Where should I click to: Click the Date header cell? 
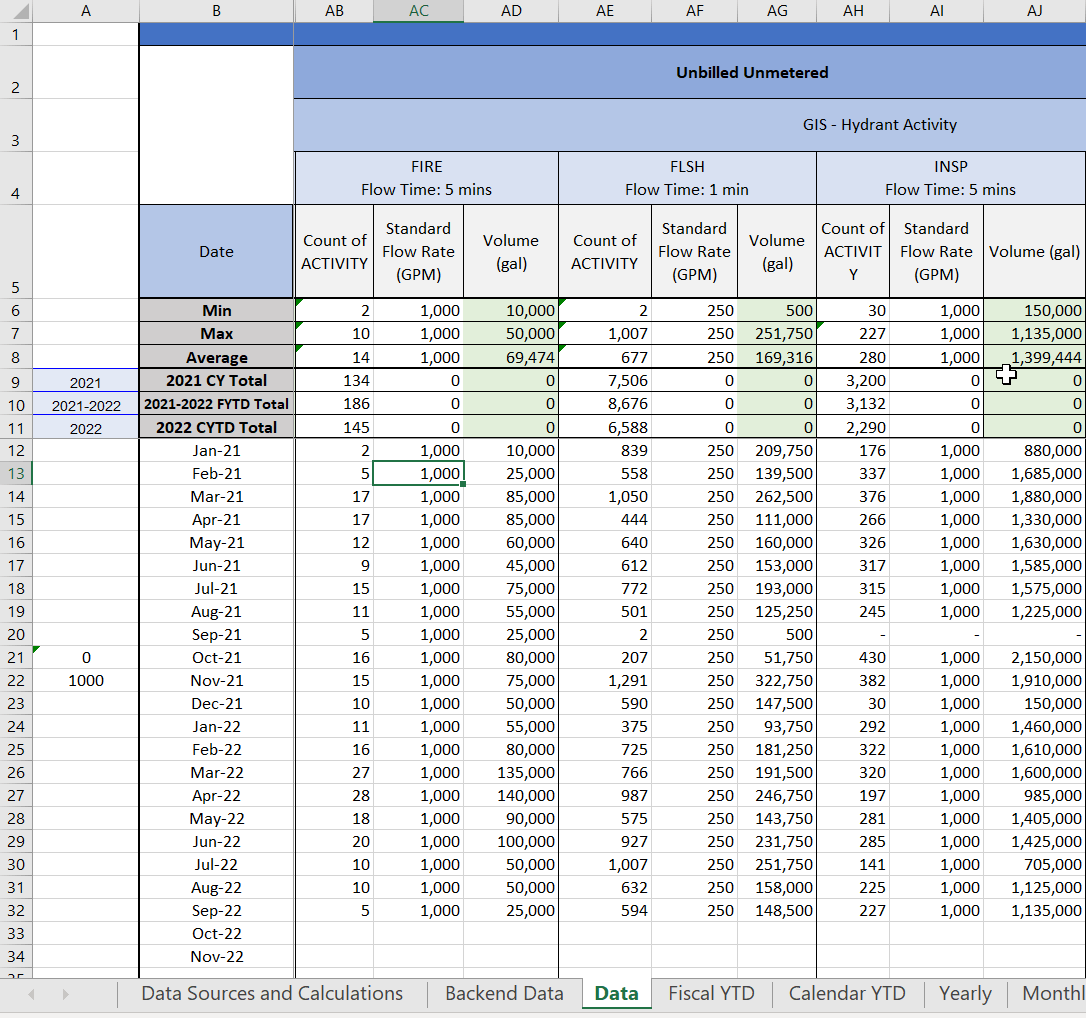[216, 251]
